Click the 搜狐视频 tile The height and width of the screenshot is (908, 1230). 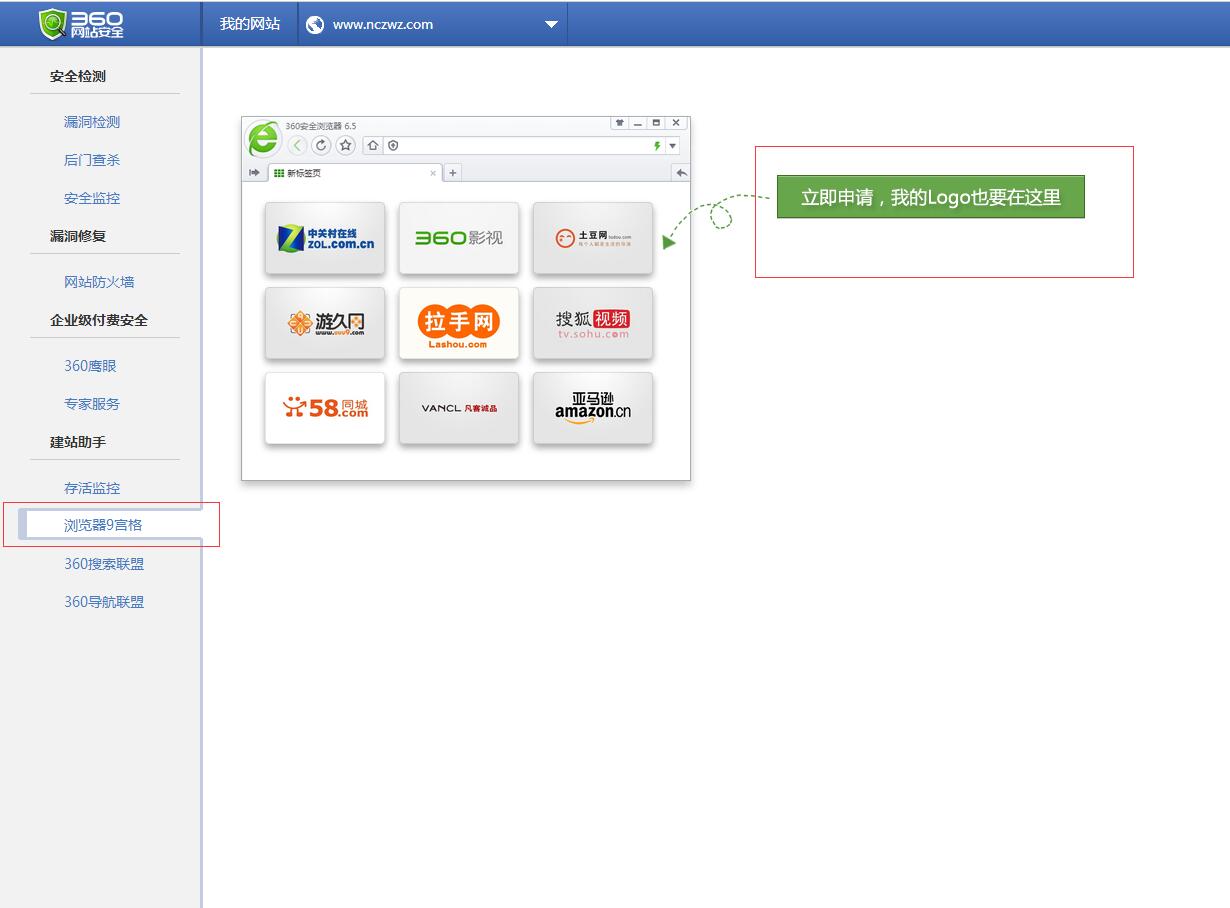[x=593, y=323]
